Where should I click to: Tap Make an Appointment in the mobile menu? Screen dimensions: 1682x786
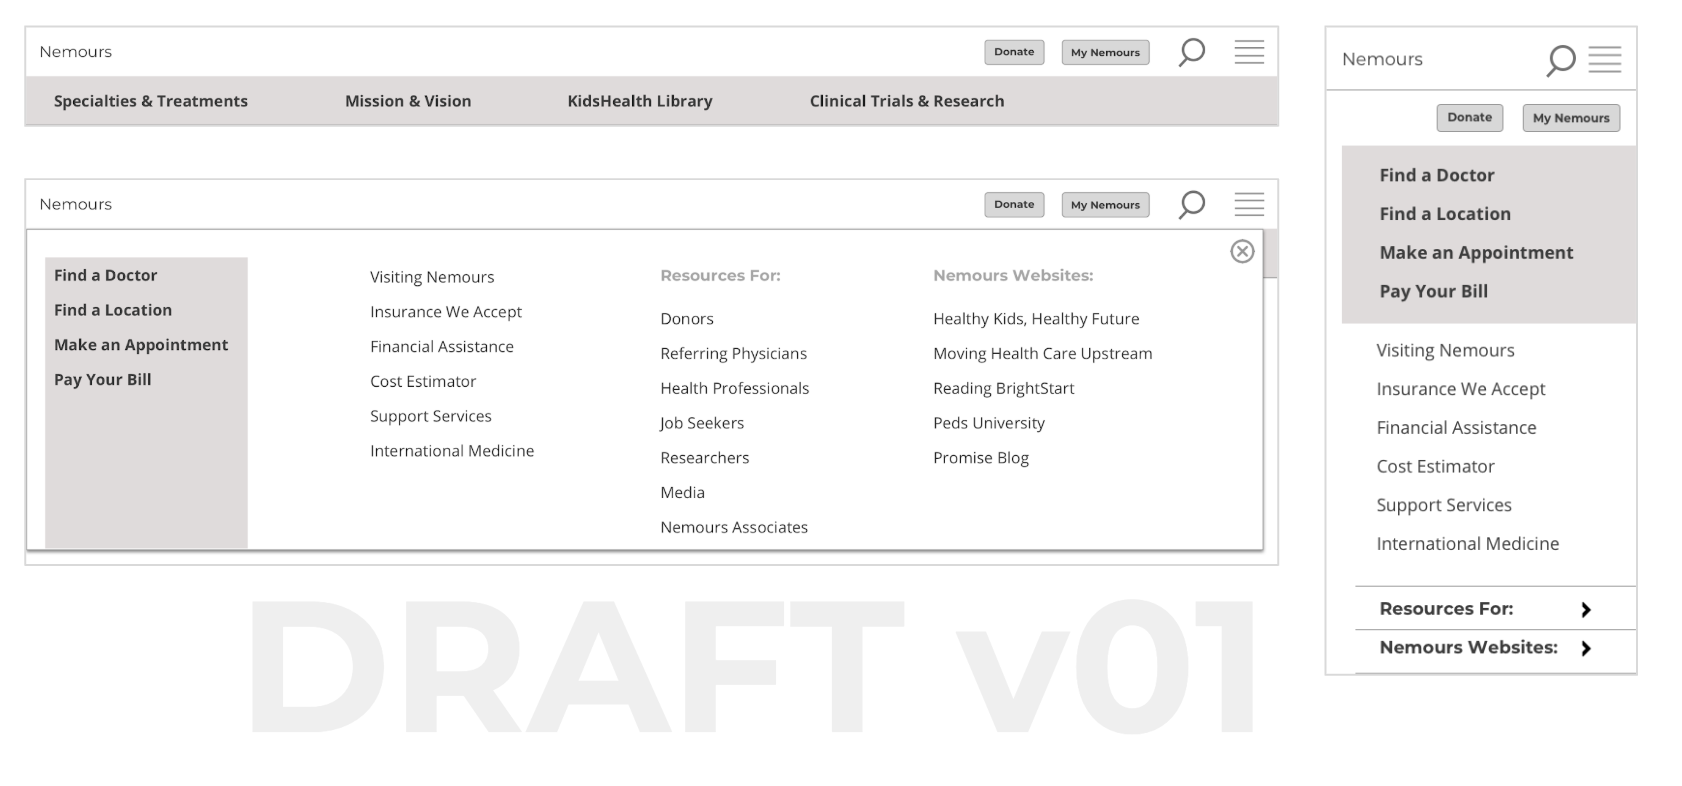[1476, 253]
